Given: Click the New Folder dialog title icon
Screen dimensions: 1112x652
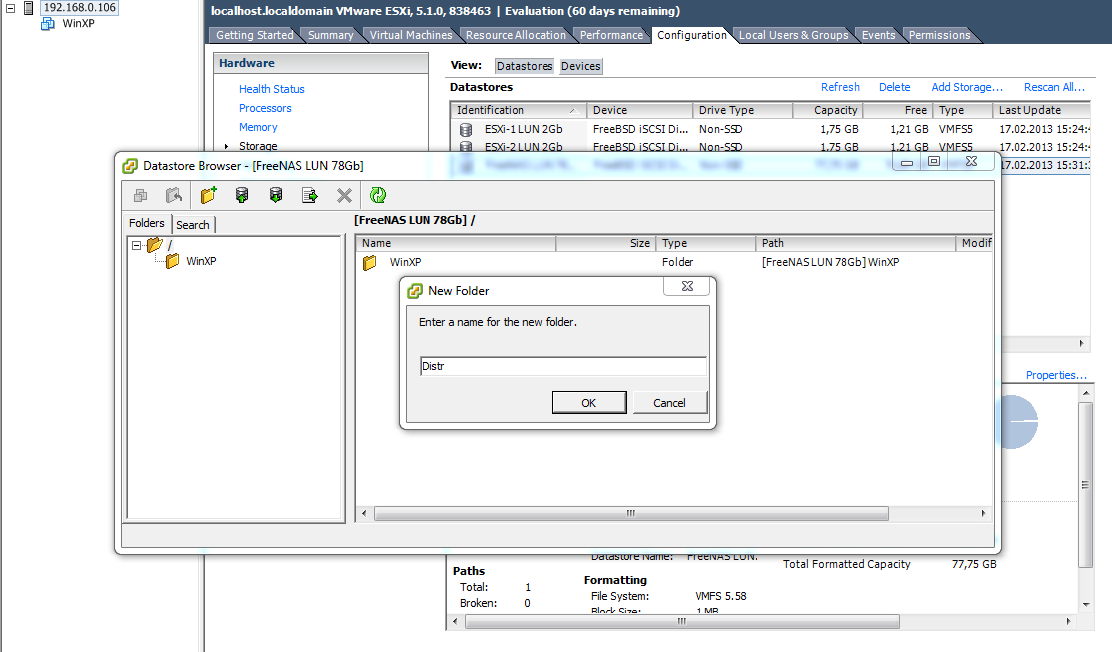Looking at the screenshot, I should 415,291.
